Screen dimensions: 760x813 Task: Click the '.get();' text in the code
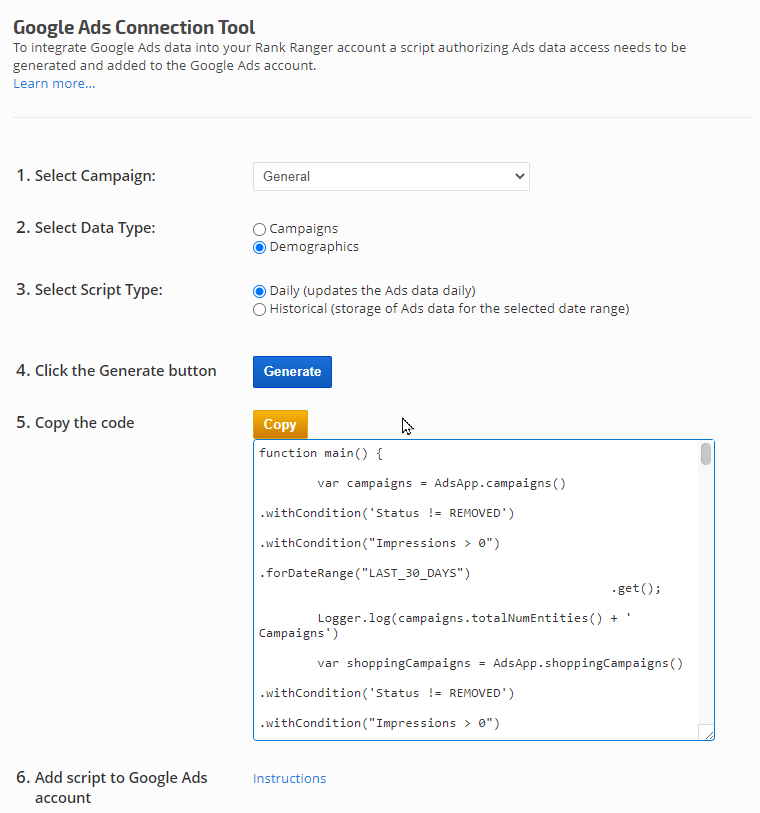pyautogui.click(x=636, y=588)
